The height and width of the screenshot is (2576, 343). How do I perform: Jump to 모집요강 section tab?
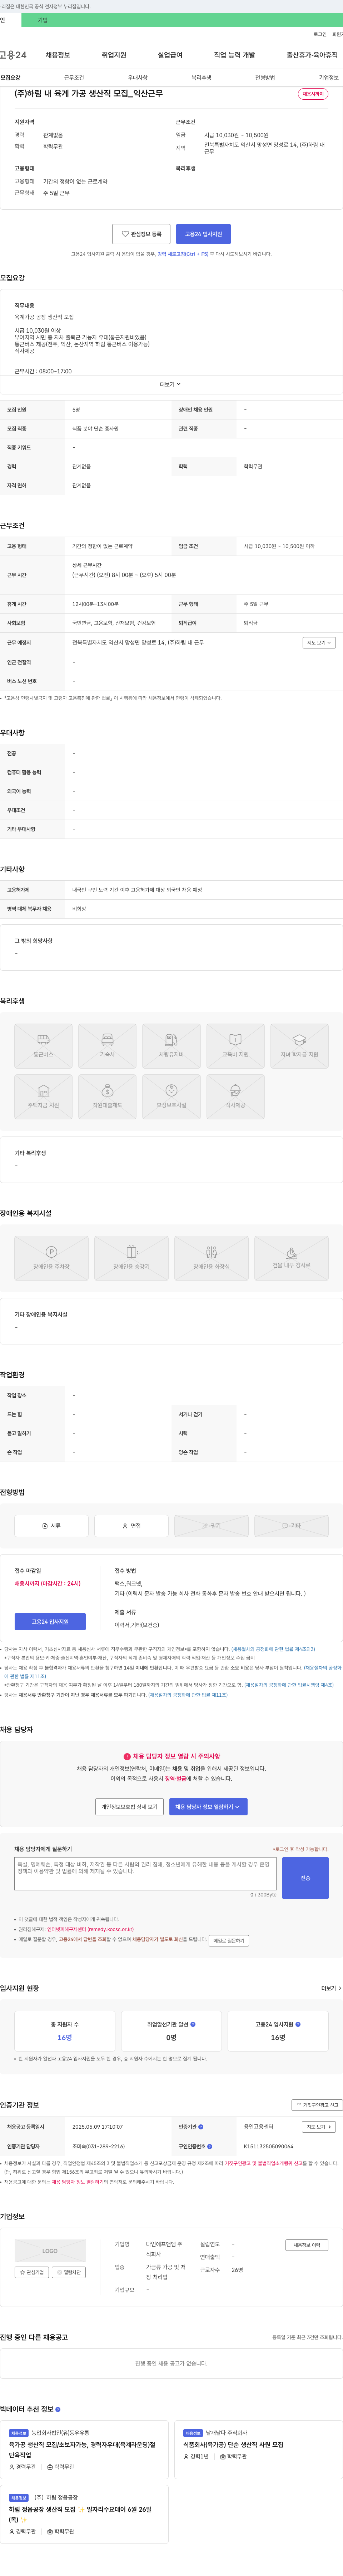[x=10, y=77]
